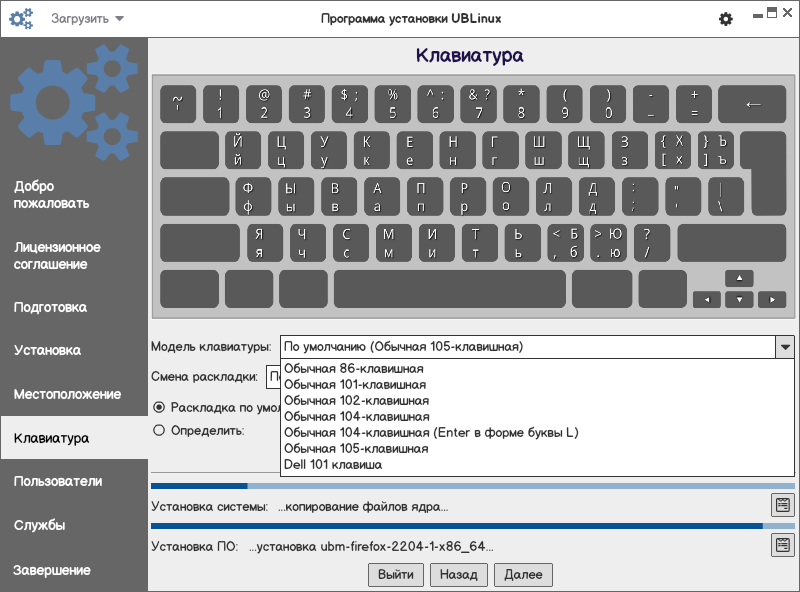The image size is (800, 592).
Task: Click the Й key on keyboard preview
Action: click(243, 150)
